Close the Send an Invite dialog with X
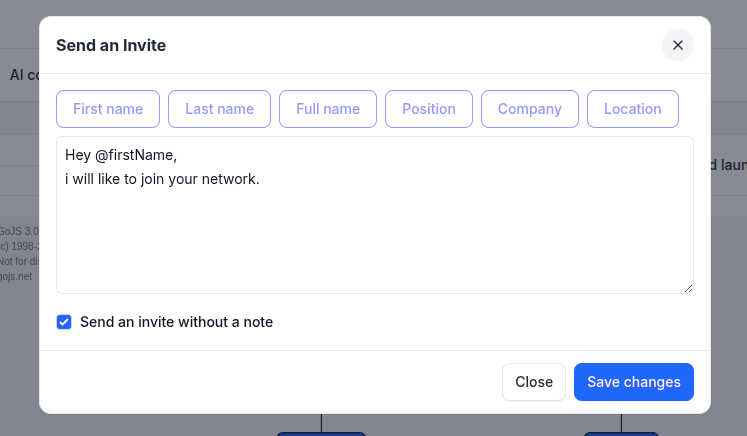 (x=677, y=45)
